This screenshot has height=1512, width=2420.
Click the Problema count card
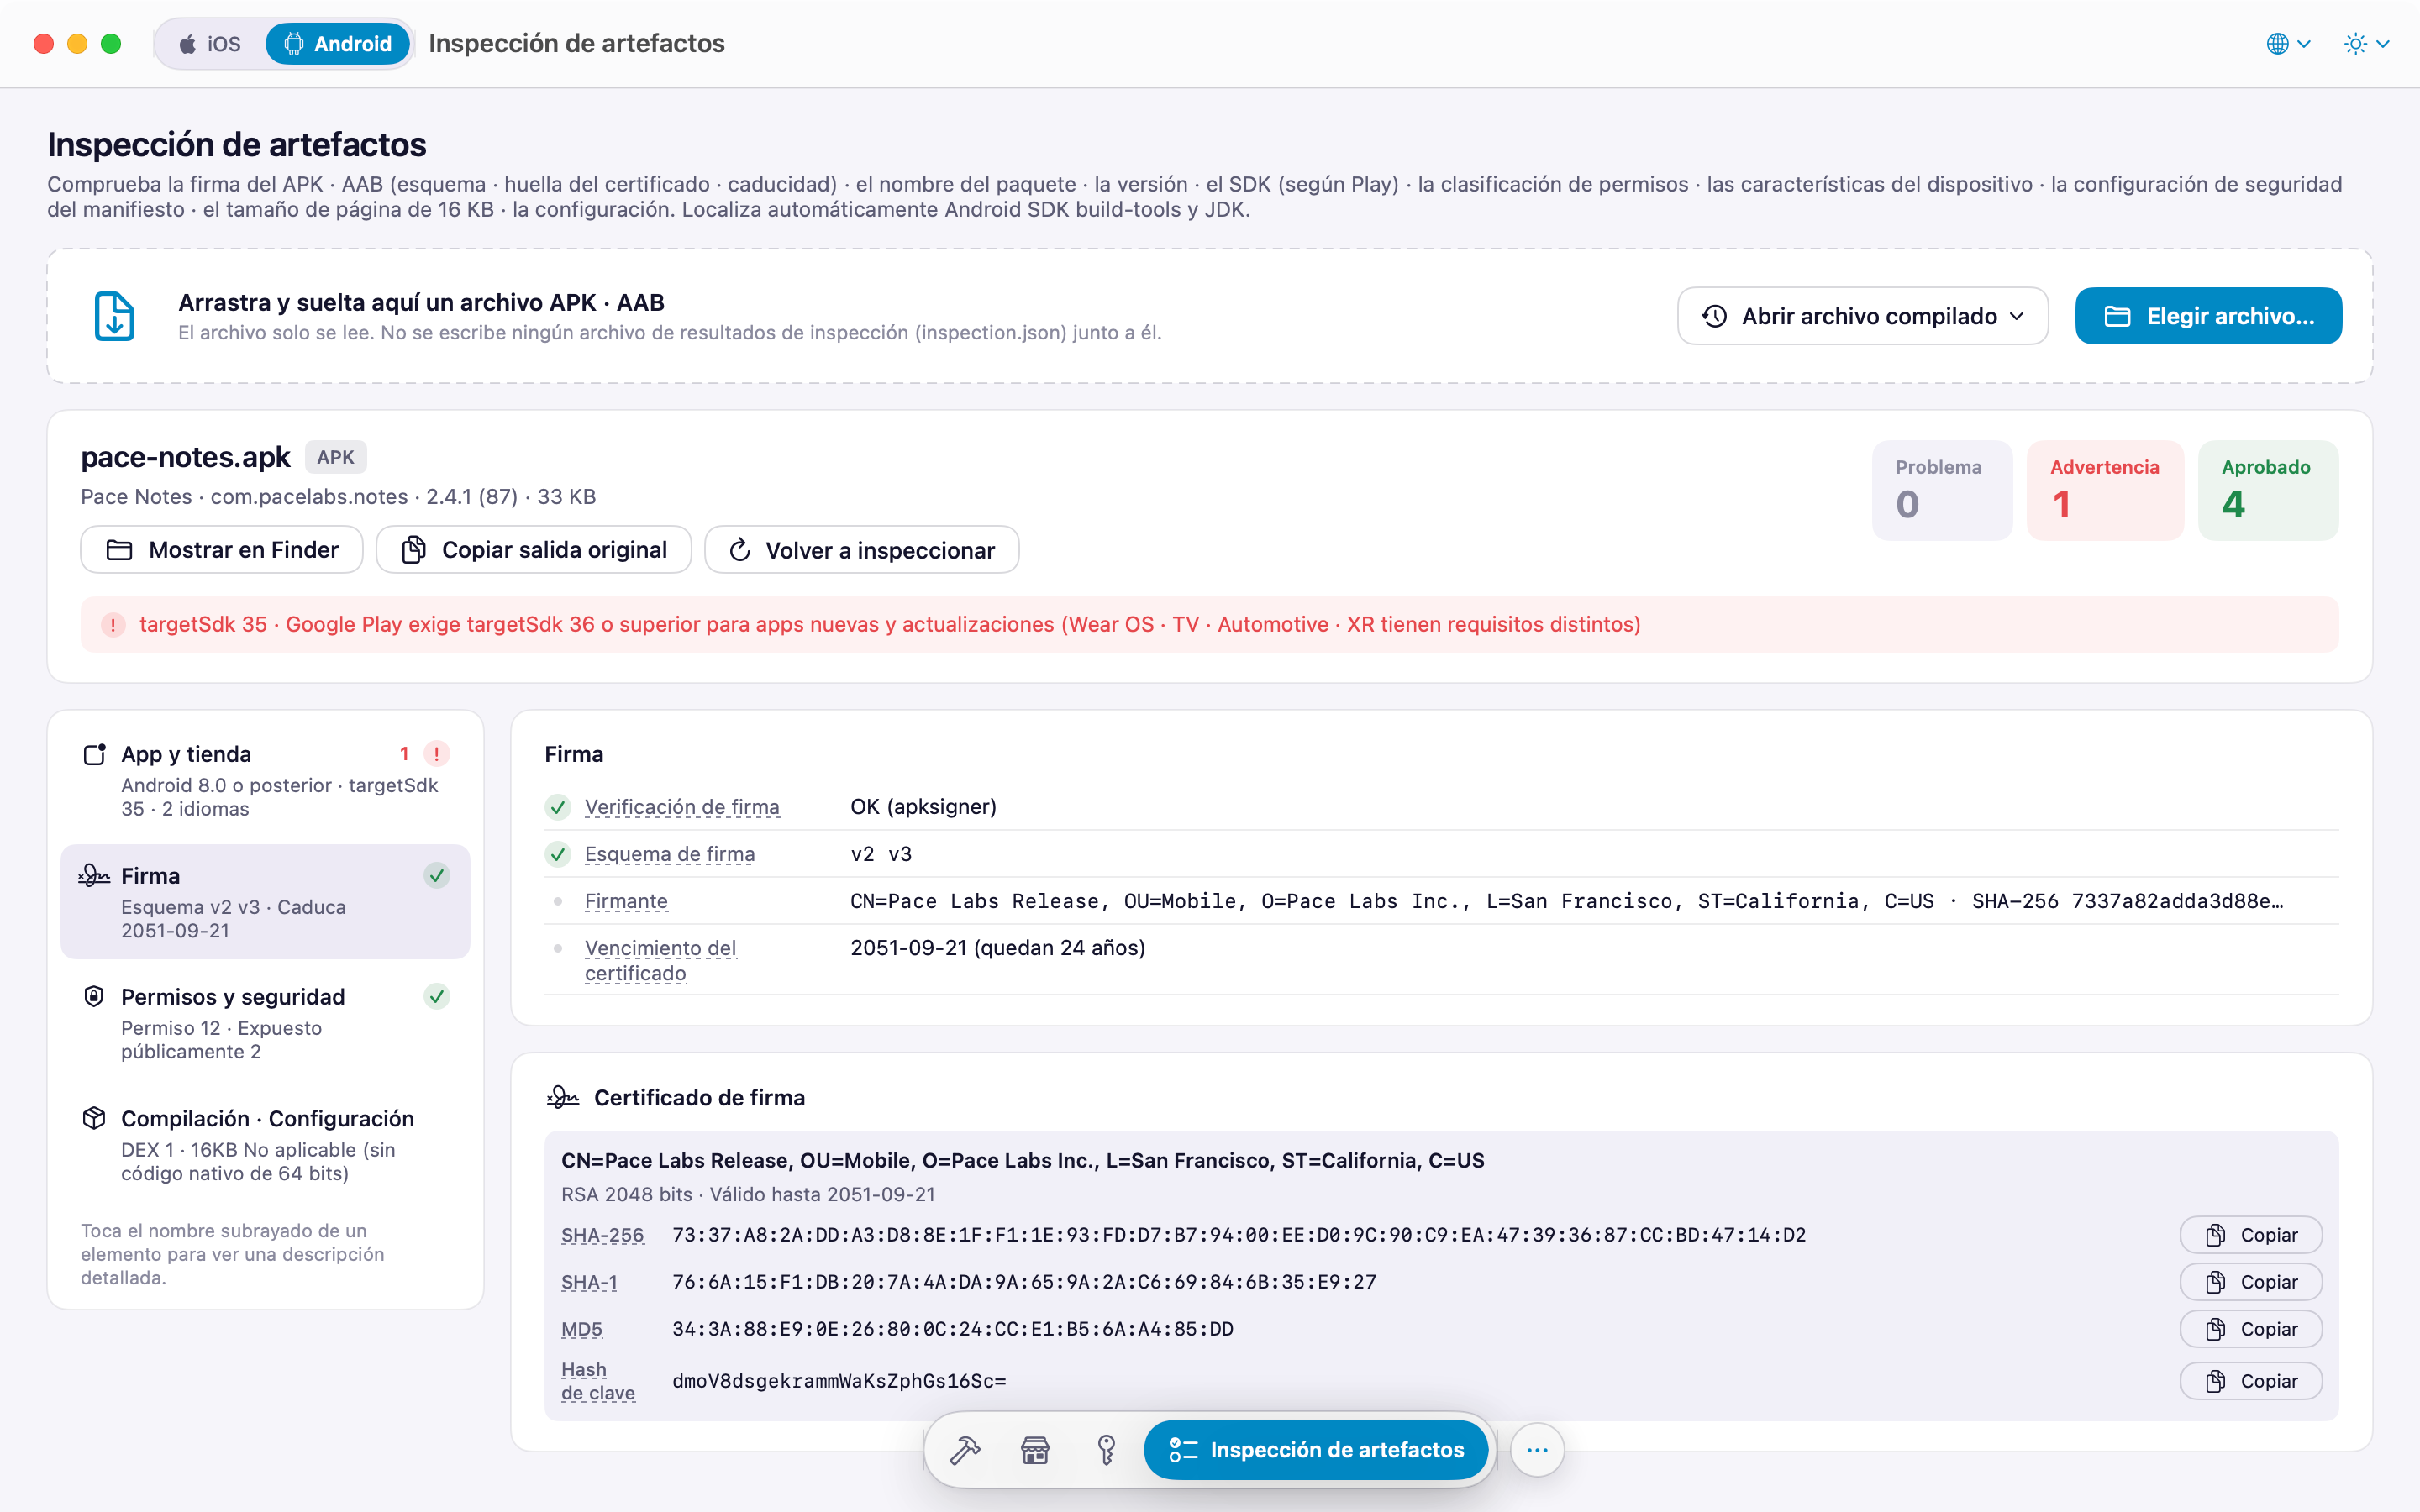(1942, 490)
